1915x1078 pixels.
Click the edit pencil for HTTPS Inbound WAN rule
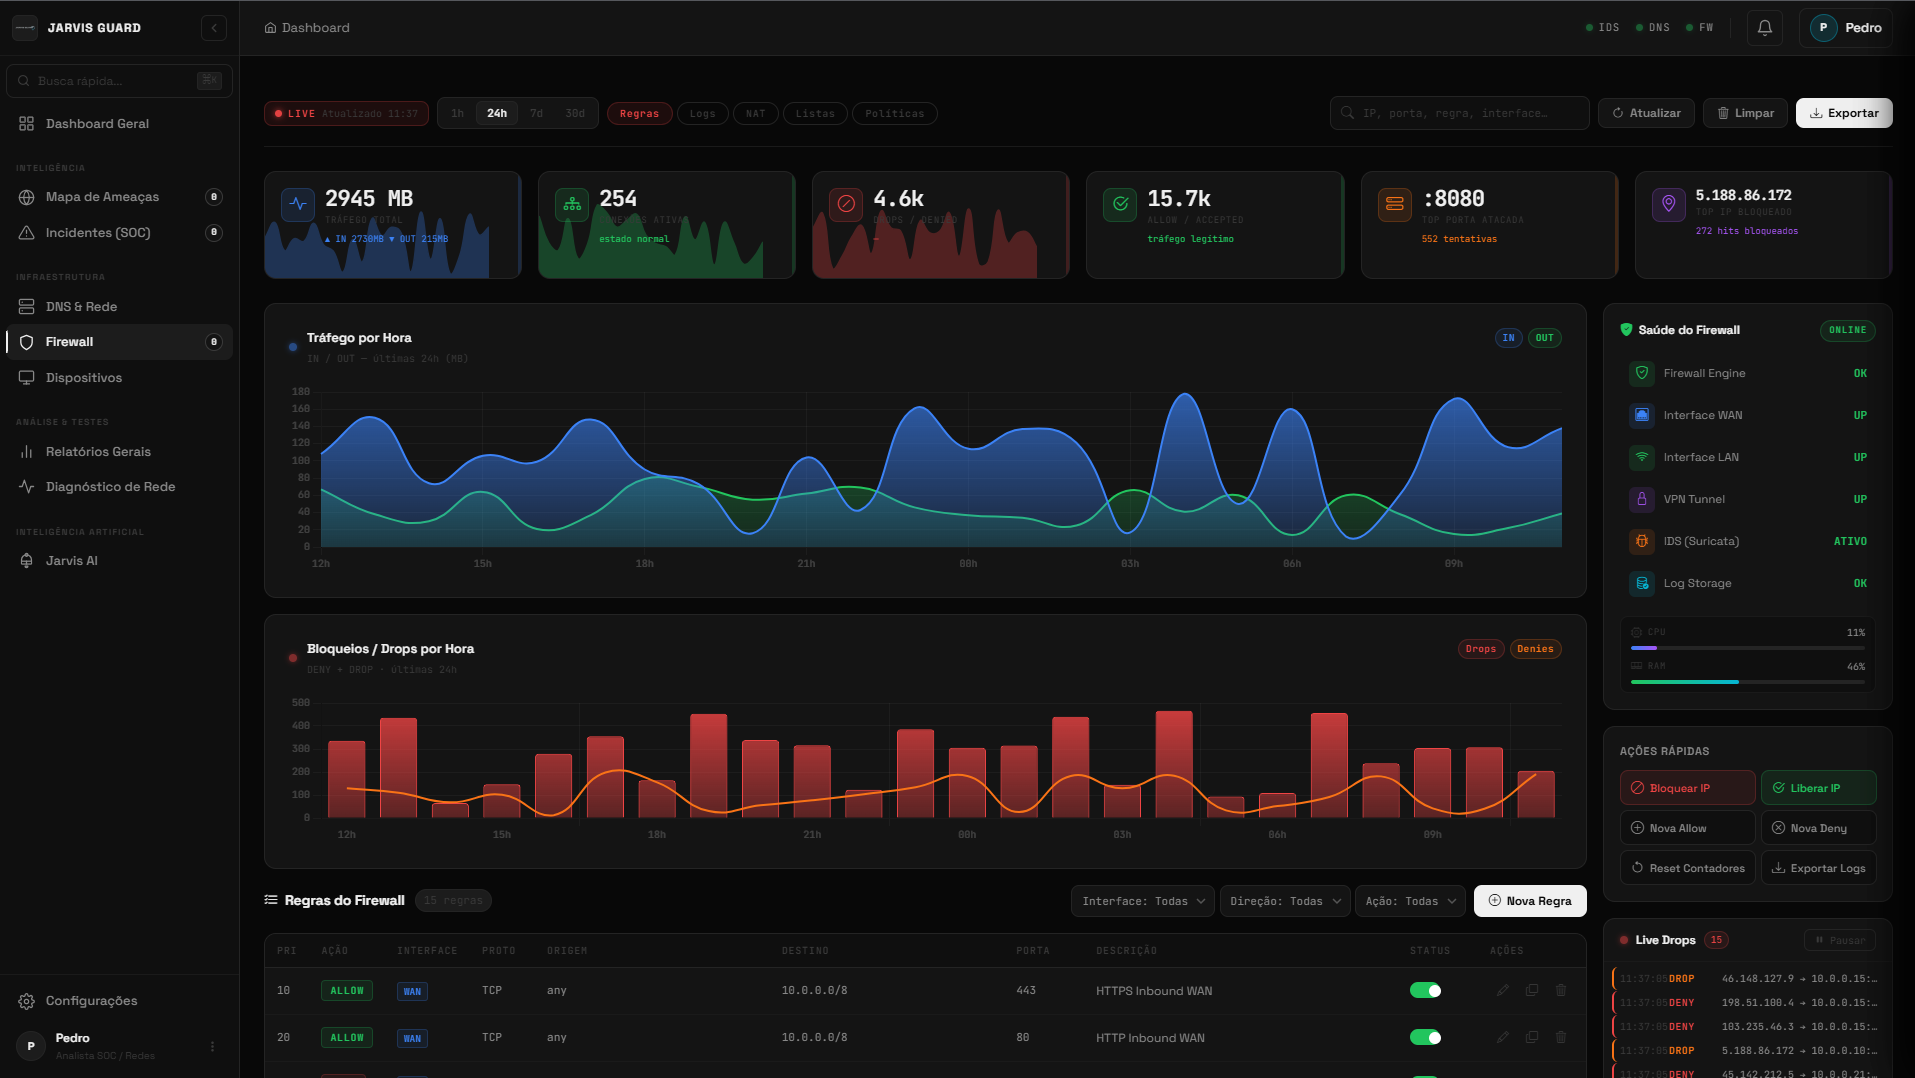pyautogui.click(x=1502, y=990)
